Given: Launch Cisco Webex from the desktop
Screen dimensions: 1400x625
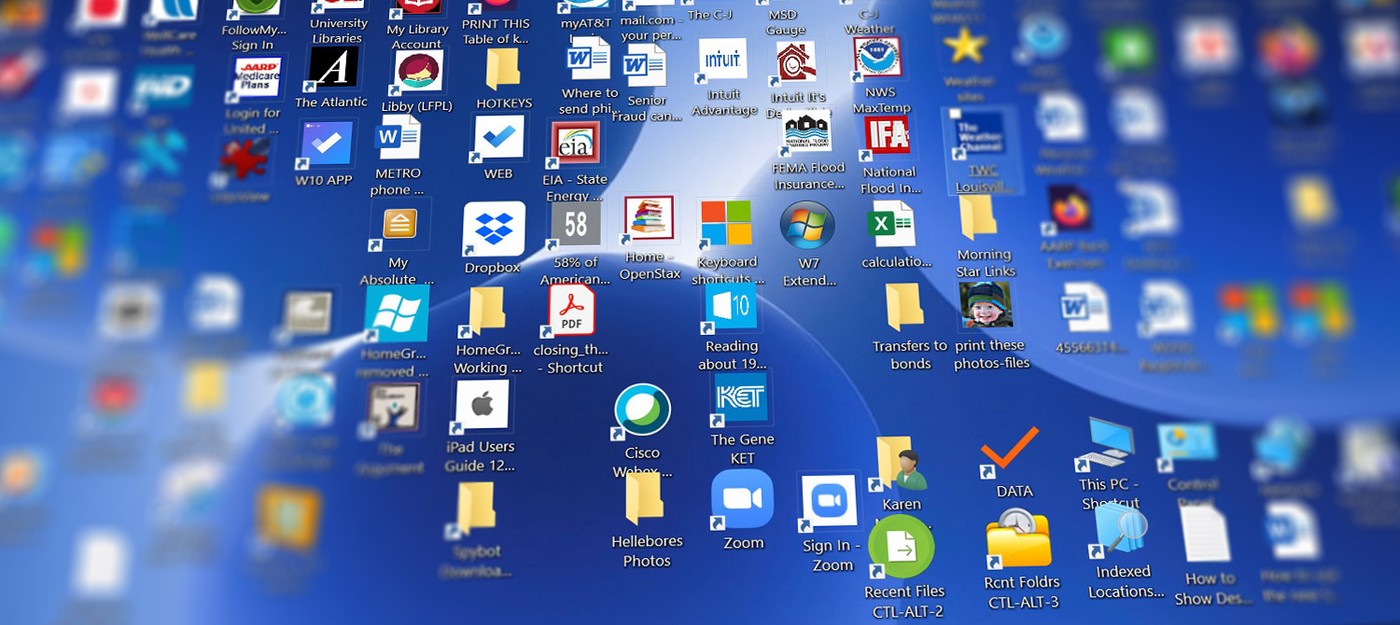Looking at the screenshot, I should [641, 411].
